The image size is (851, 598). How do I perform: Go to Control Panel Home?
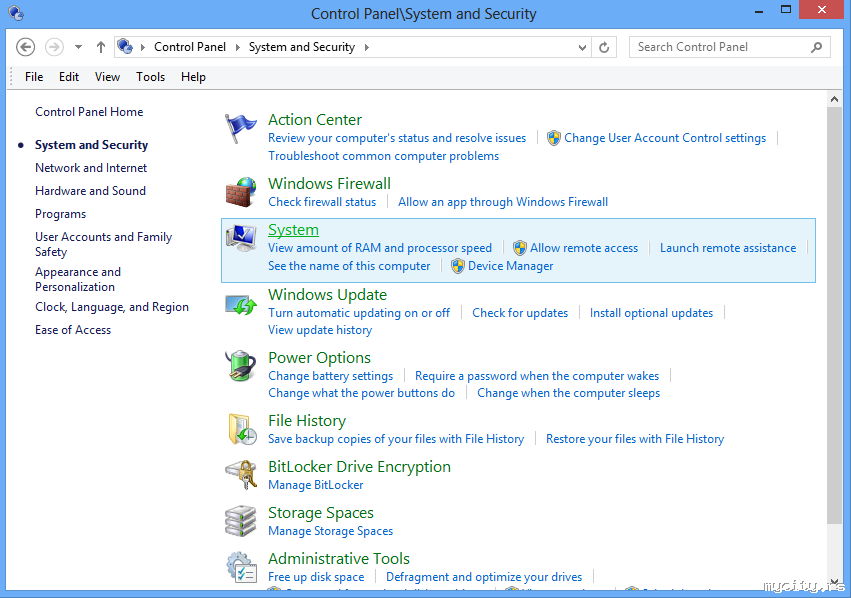89,112
